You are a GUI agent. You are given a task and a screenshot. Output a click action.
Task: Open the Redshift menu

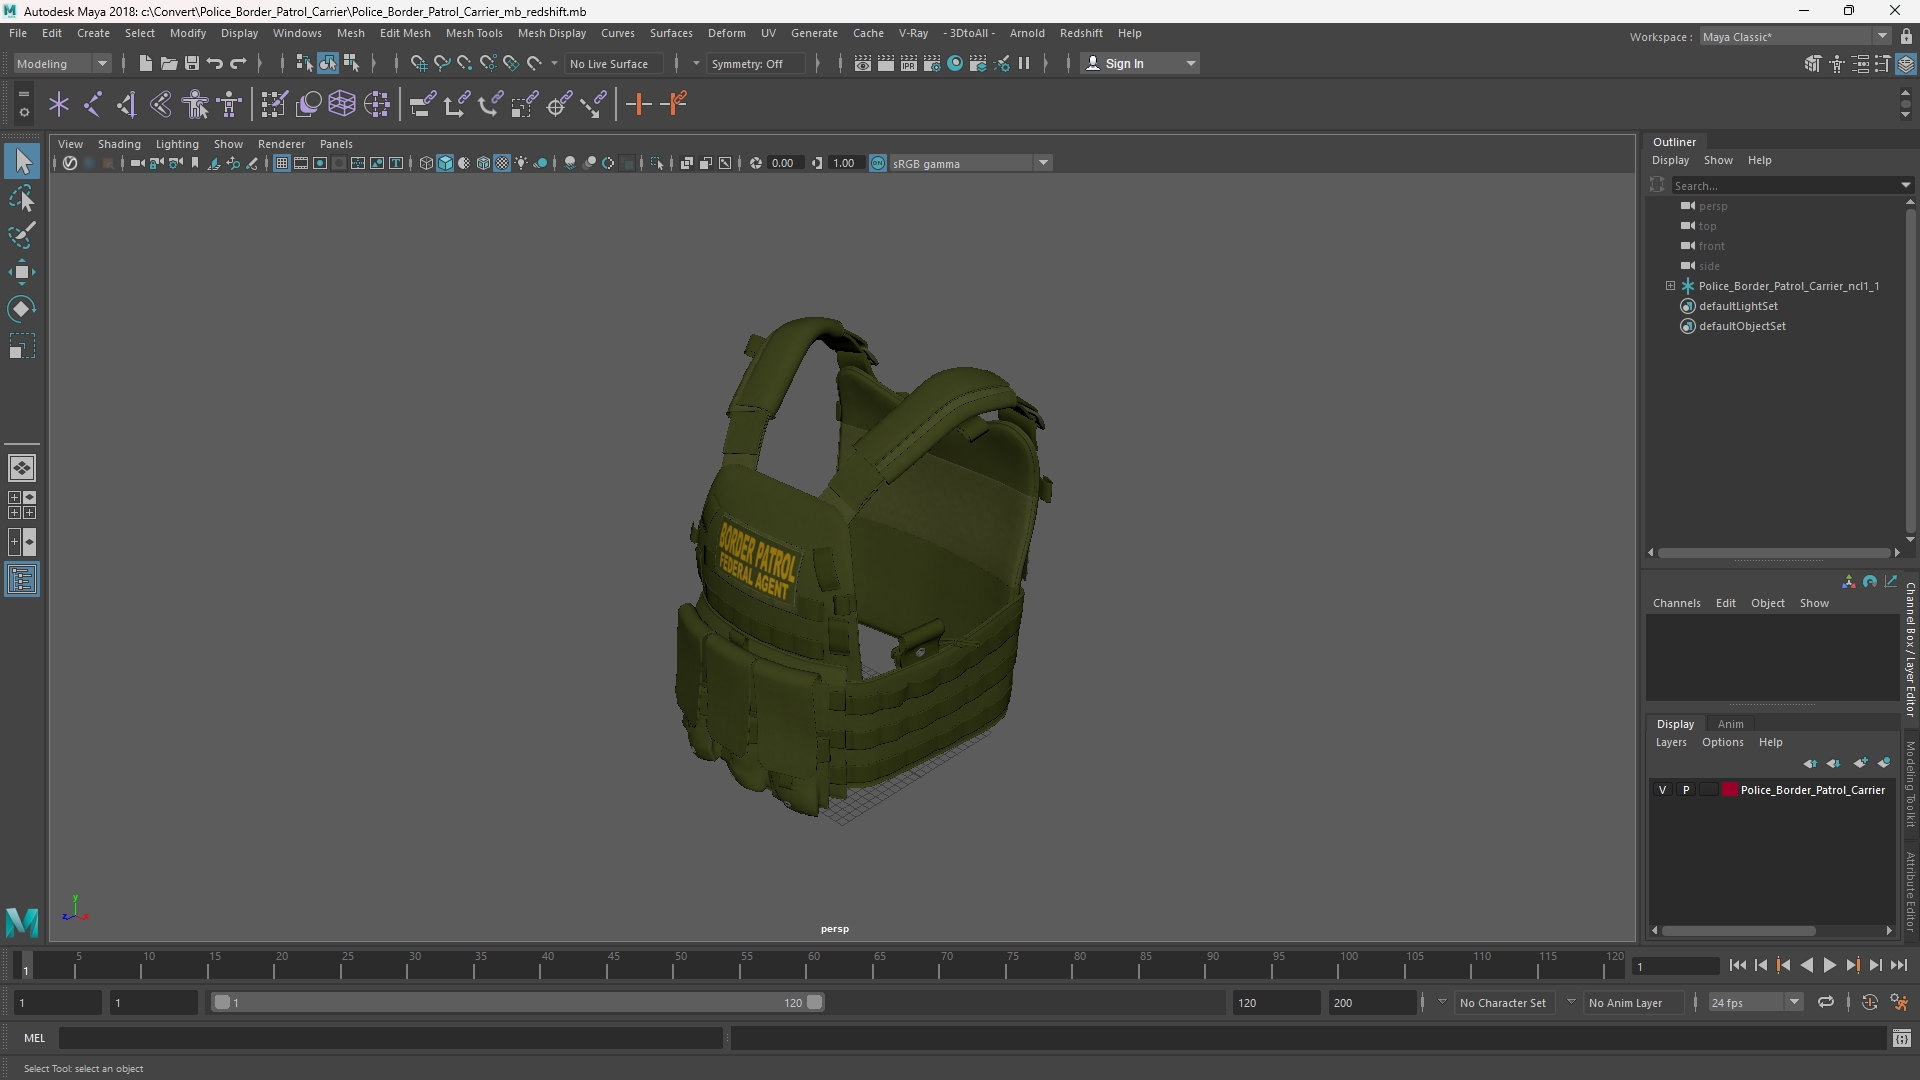pyautogui.click(x=1081, y=33)
